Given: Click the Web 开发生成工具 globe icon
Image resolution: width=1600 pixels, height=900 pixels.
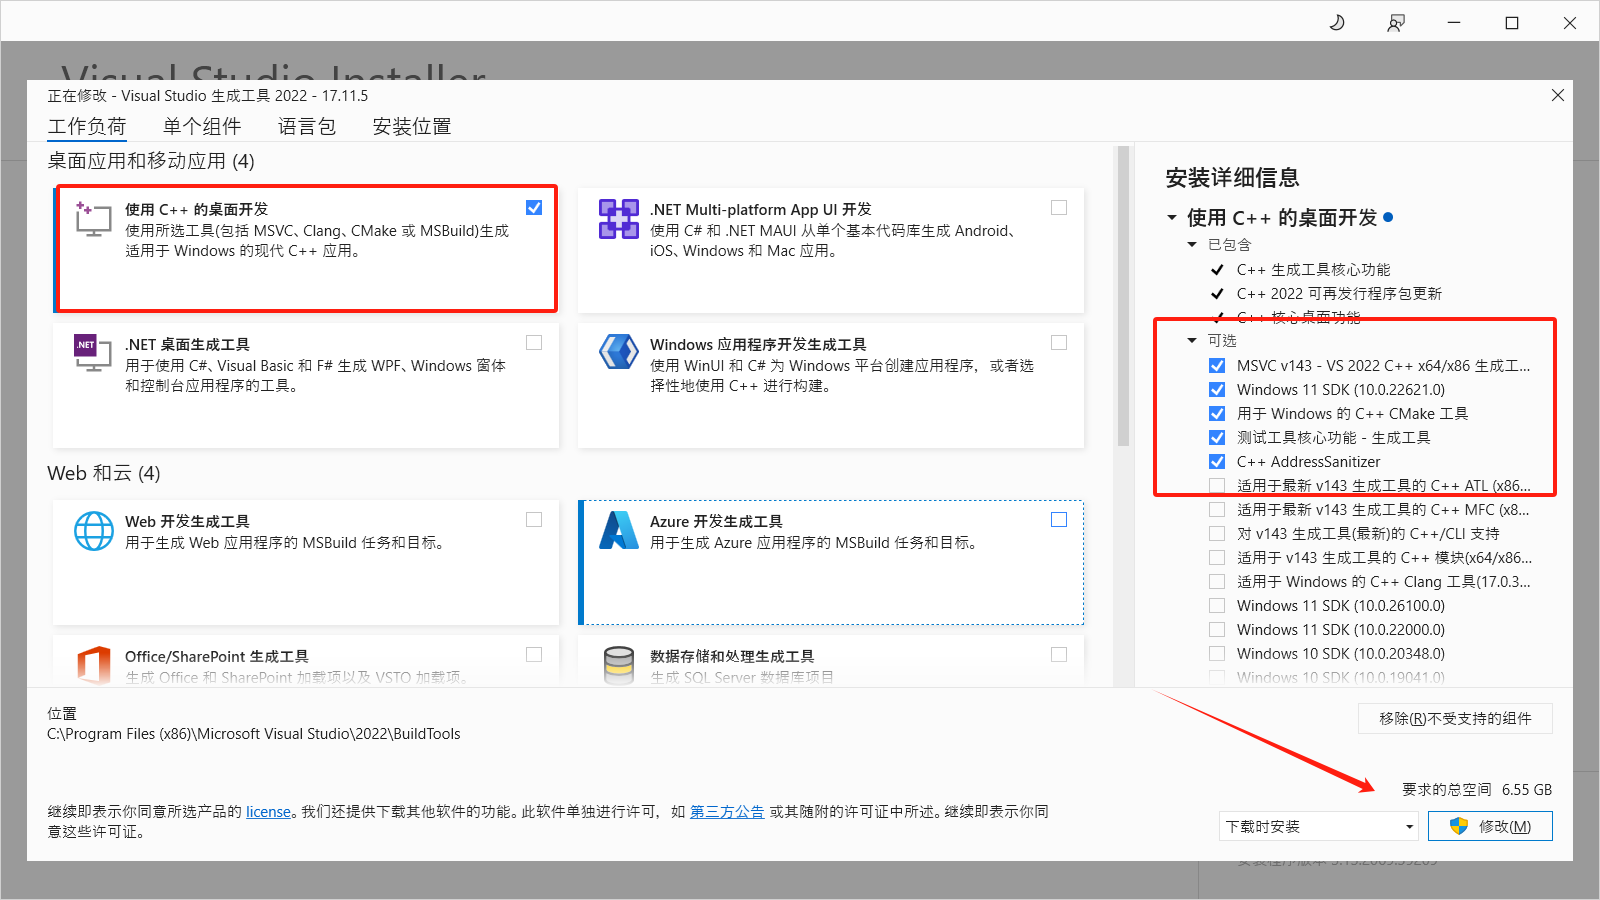Looking at the screenshot, I should tap(94, 531).
